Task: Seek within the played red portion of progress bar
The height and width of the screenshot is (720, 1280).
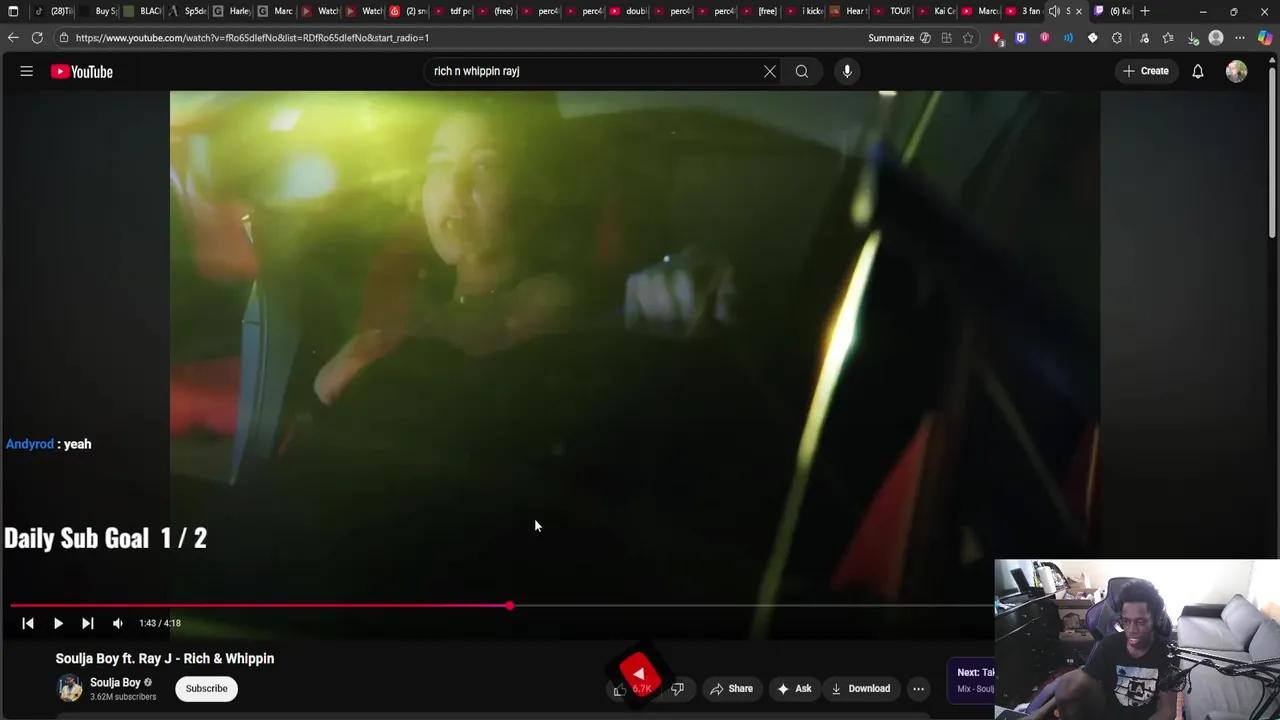Action: (x=260, y=606)
